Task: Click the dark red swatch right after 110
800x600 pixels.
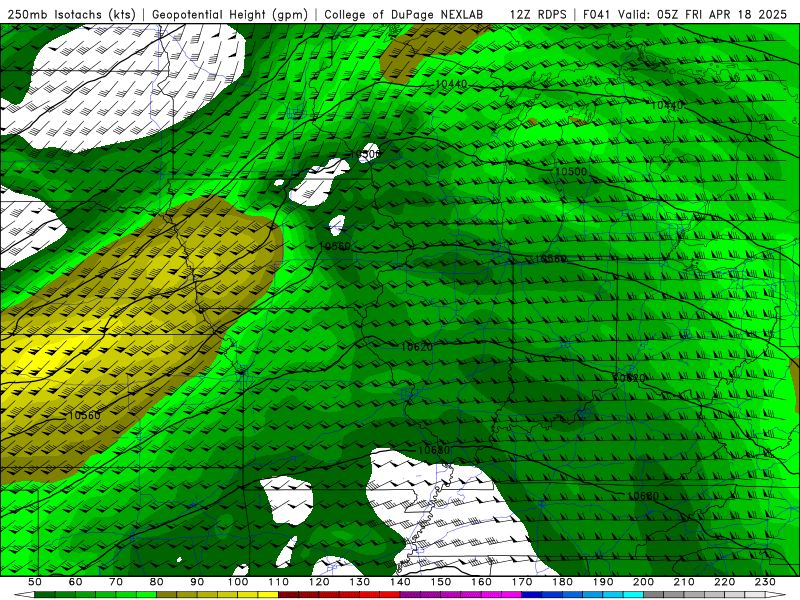Action: [x=288, y=595]
